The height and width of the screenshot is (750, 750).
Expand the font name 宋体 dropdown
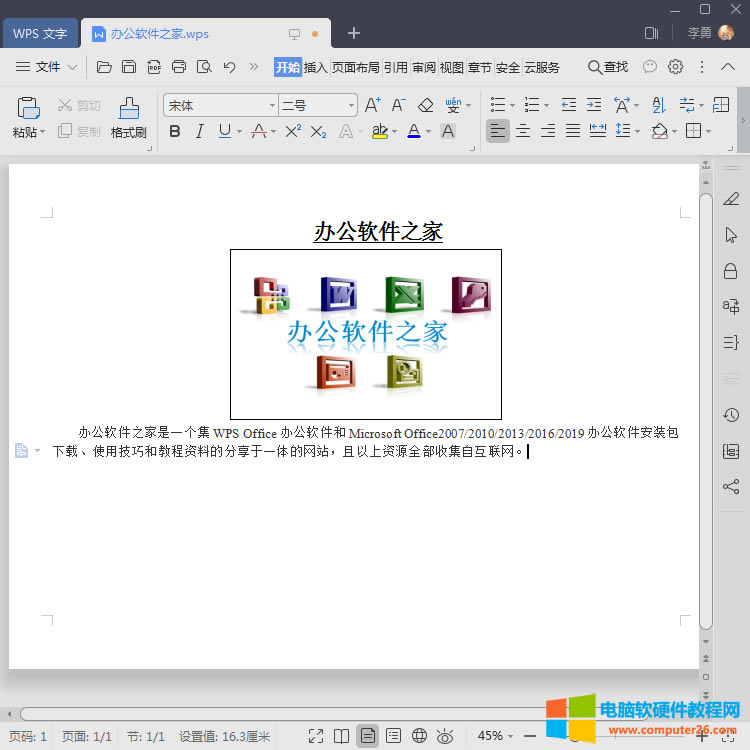(x=272, y=105)
